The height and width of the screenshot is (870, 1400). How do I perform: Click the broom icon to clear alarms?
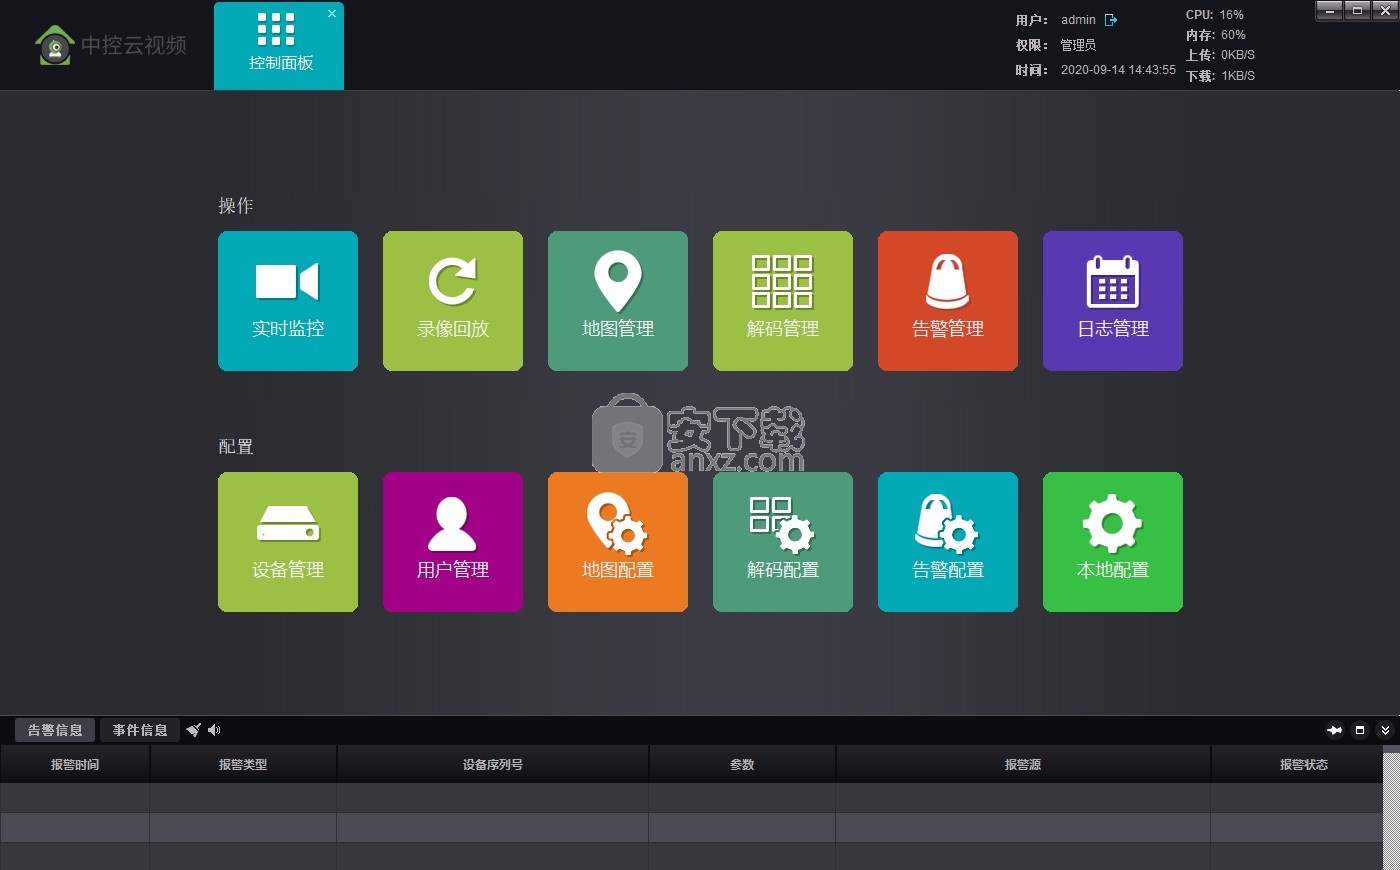[x=194, y=730]
